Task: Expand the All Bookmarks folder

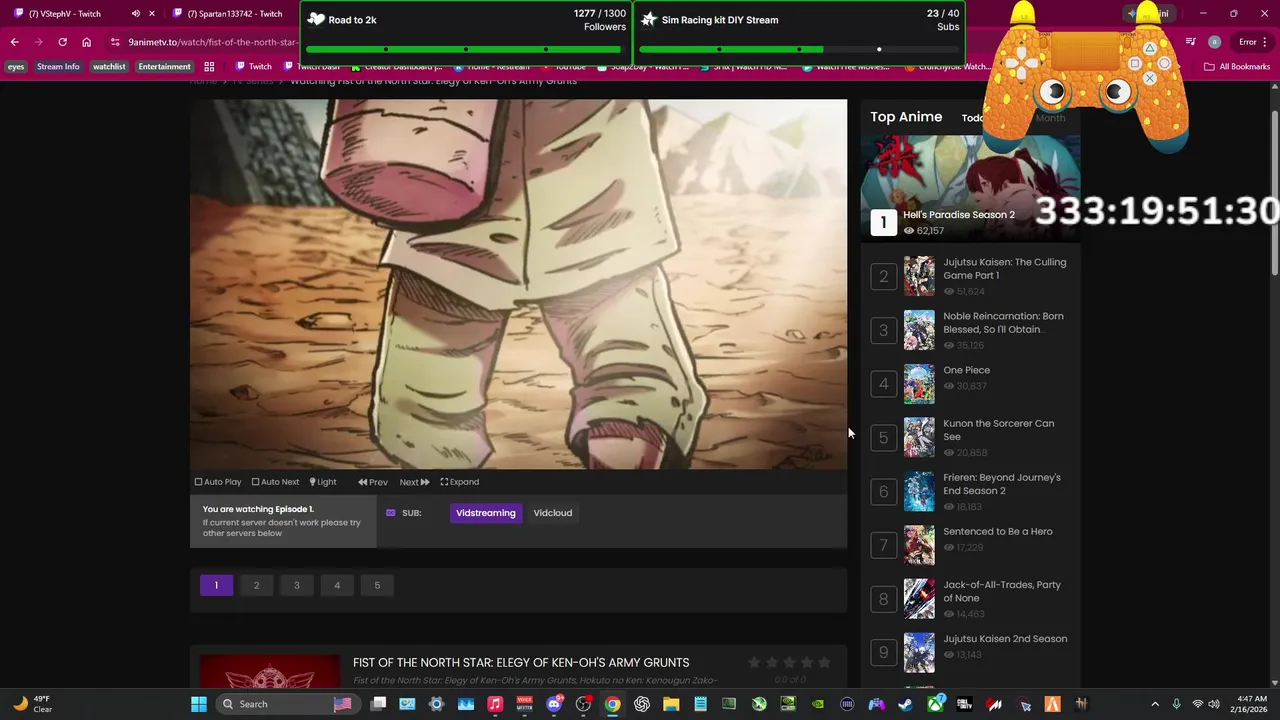Action: click(1237, 67)
